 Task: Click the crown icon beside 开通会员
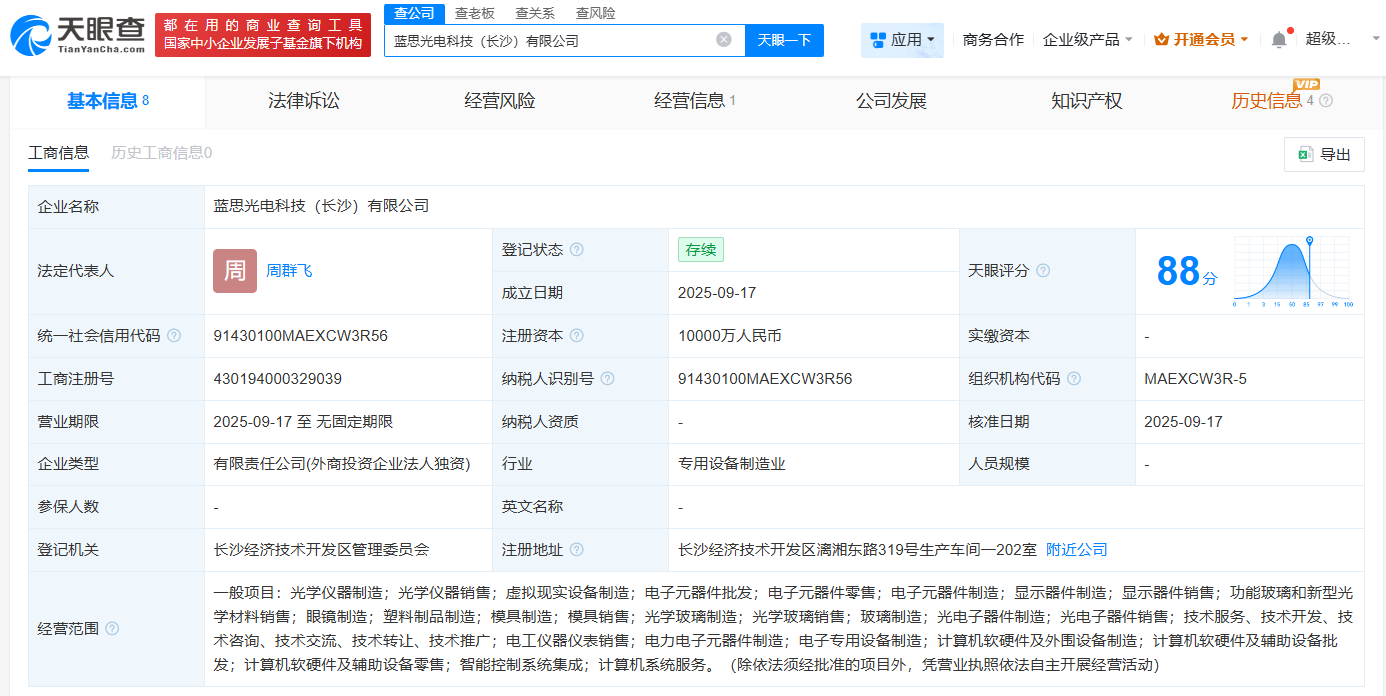coord(1160,37)
